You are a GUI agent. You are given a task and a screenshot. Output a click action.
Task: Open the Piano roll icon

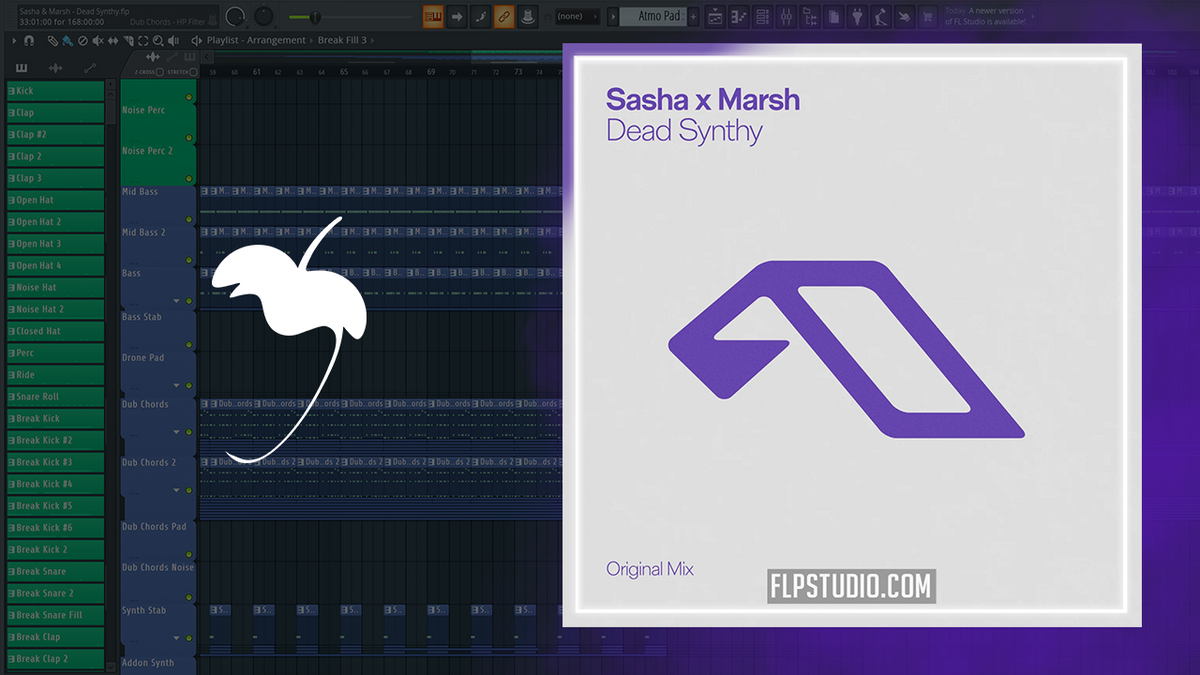tap(740, 16)
